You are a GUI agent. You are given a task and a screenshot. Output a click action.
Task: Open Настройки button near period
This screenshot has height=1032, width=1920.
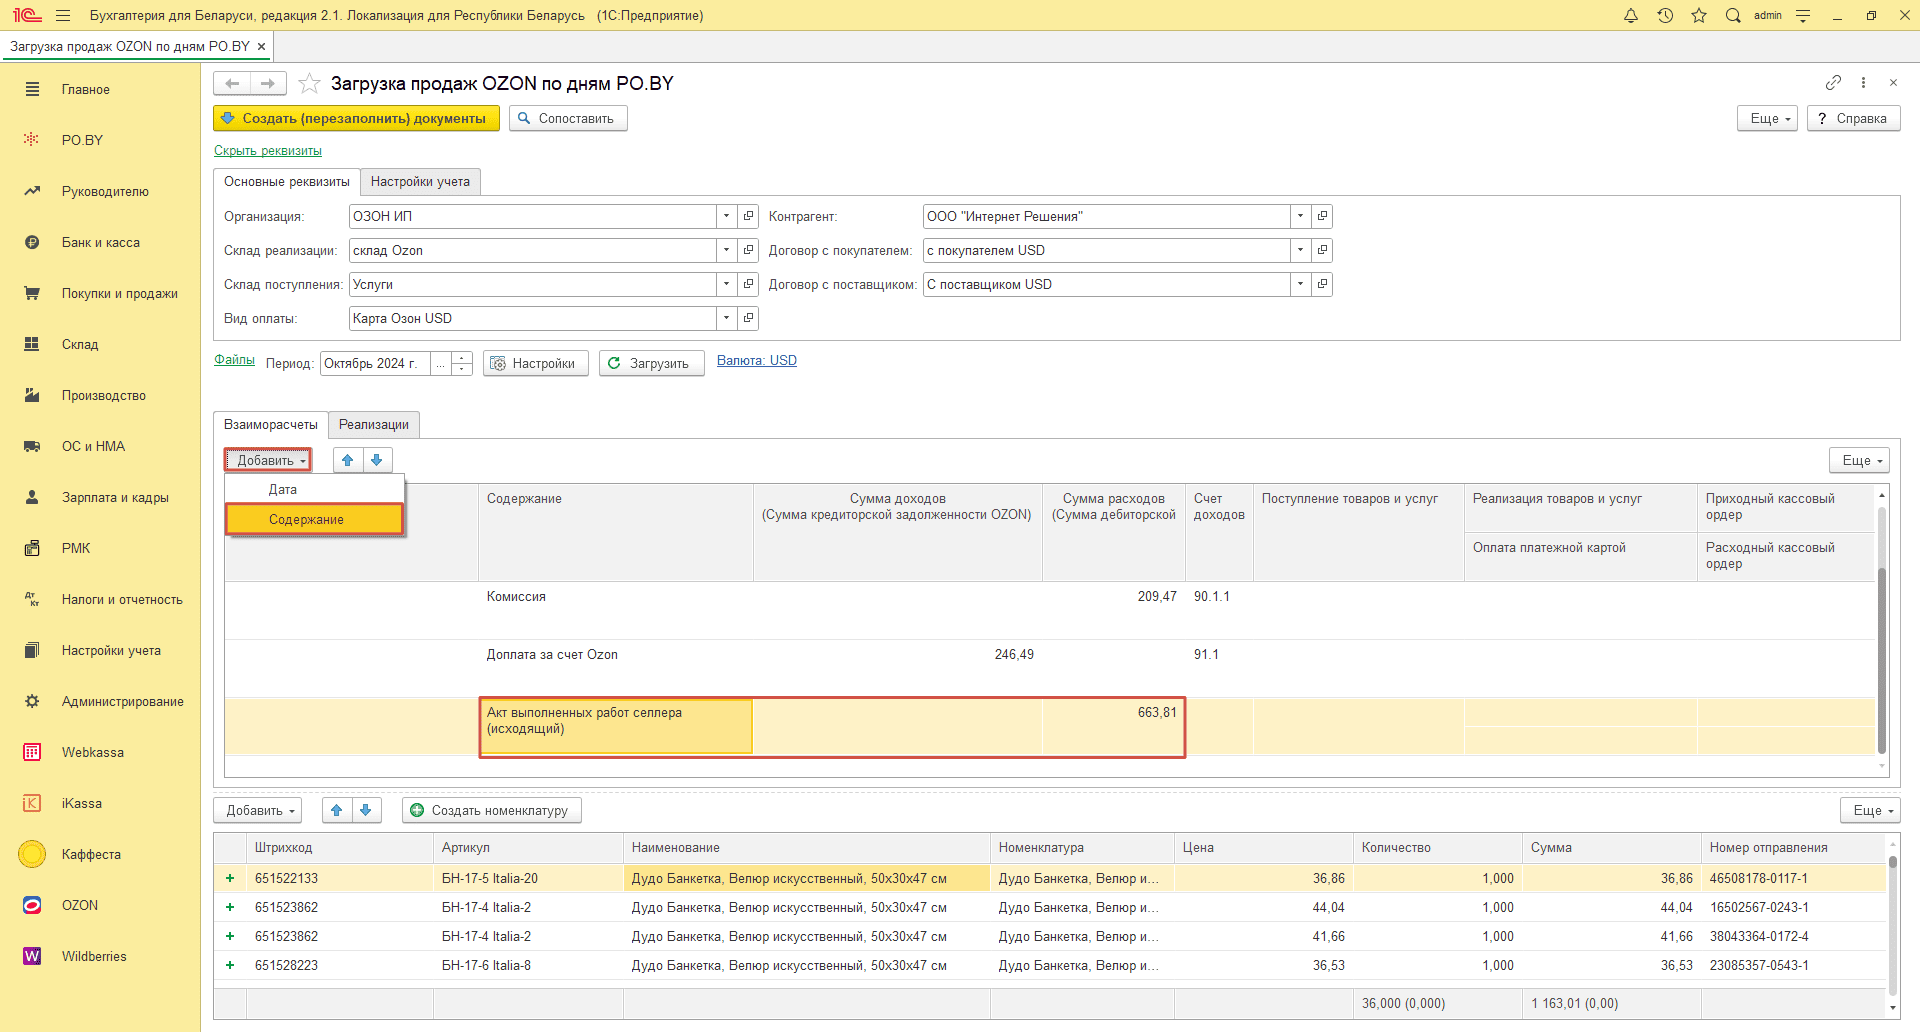click(x=535, y=363)
